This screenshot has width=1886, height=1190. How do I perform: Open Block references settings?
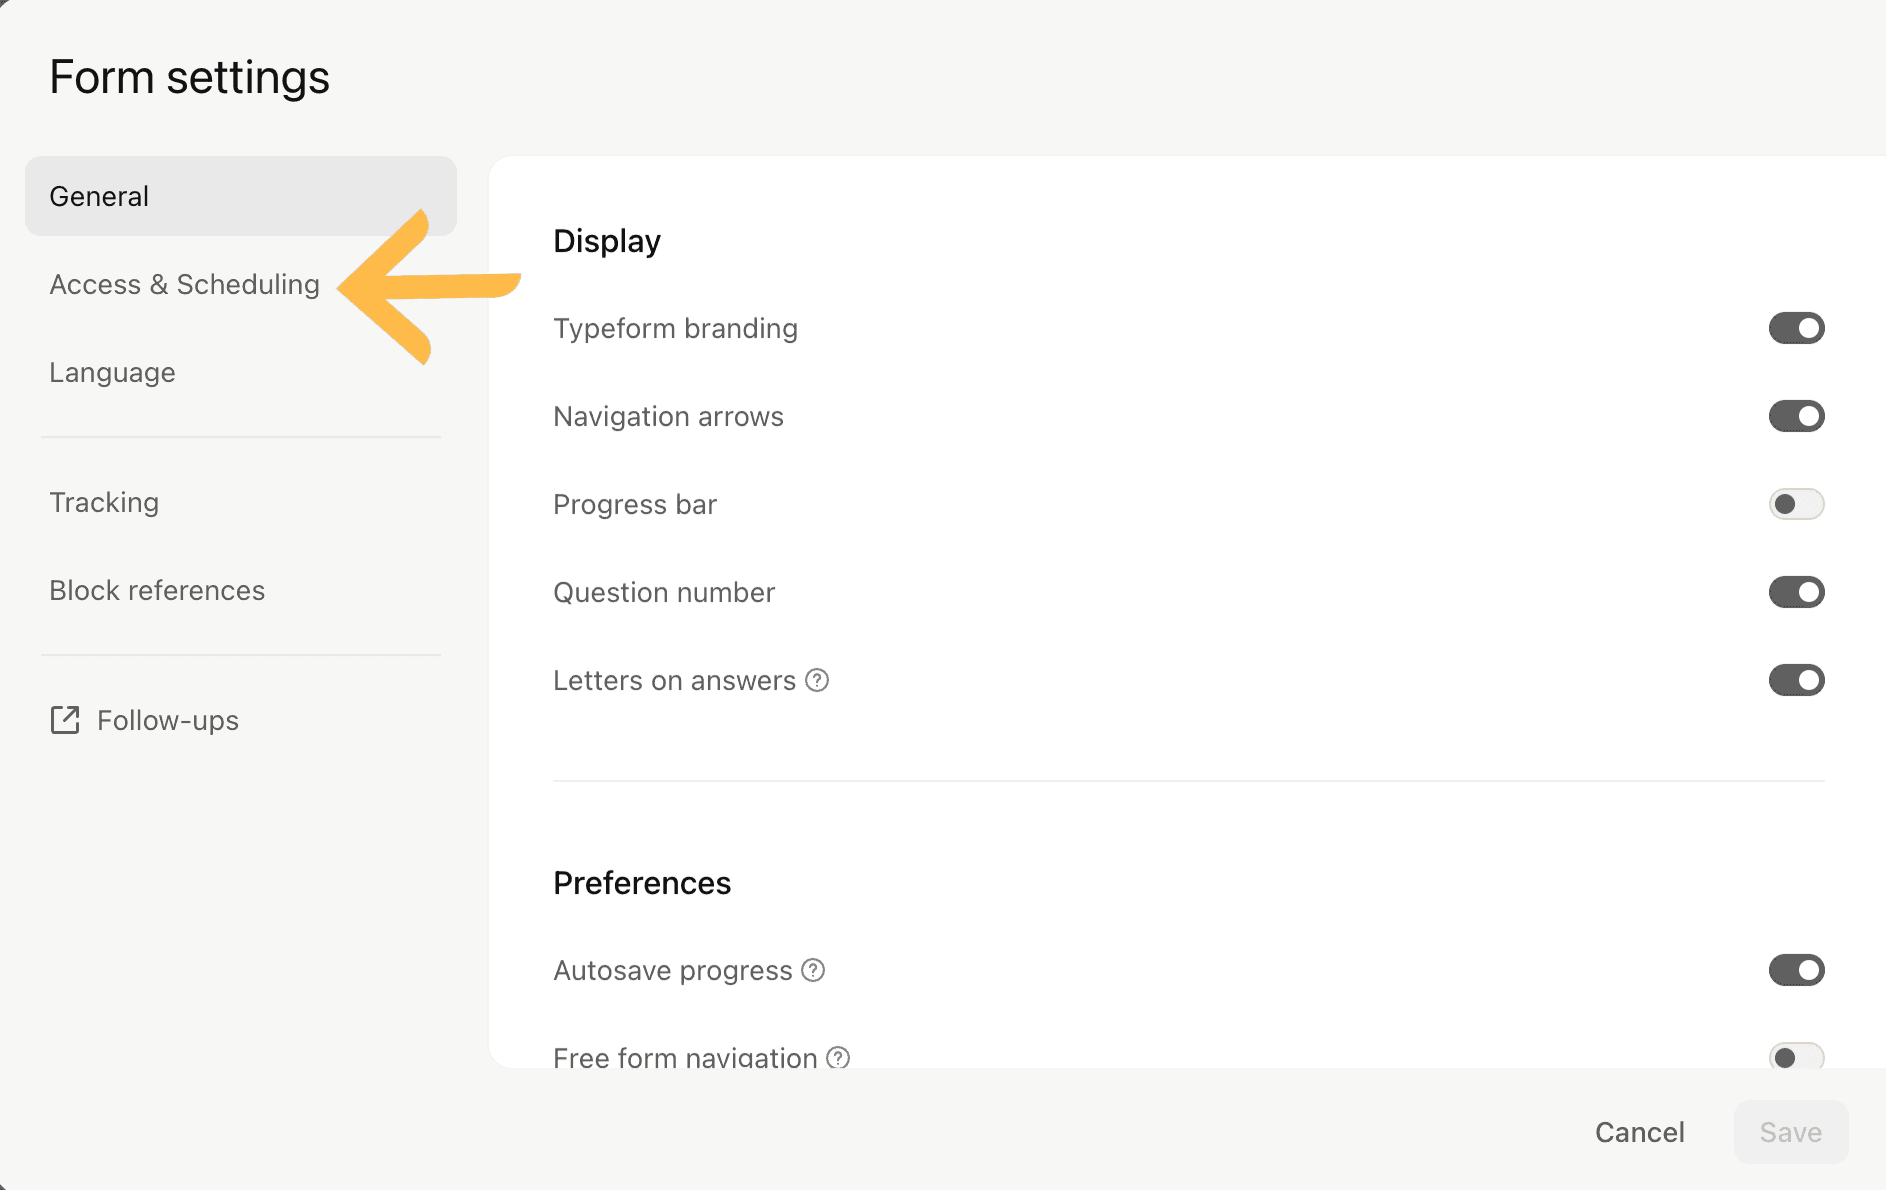[x=157, y=590]
